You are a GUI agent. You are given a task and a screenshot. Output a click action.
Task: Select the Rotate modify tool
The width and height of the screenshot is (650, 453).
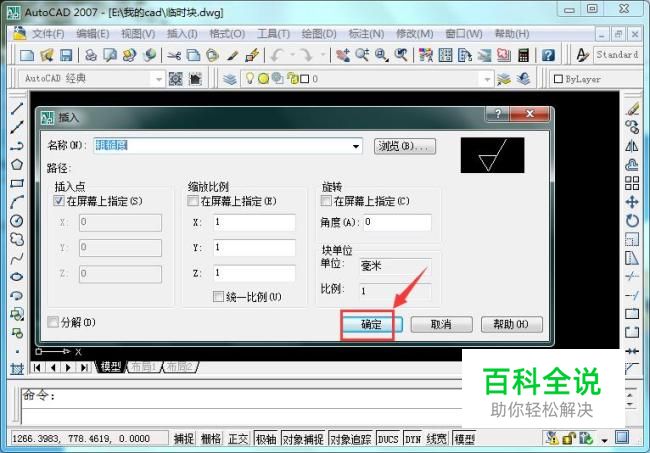coord(632,220)
